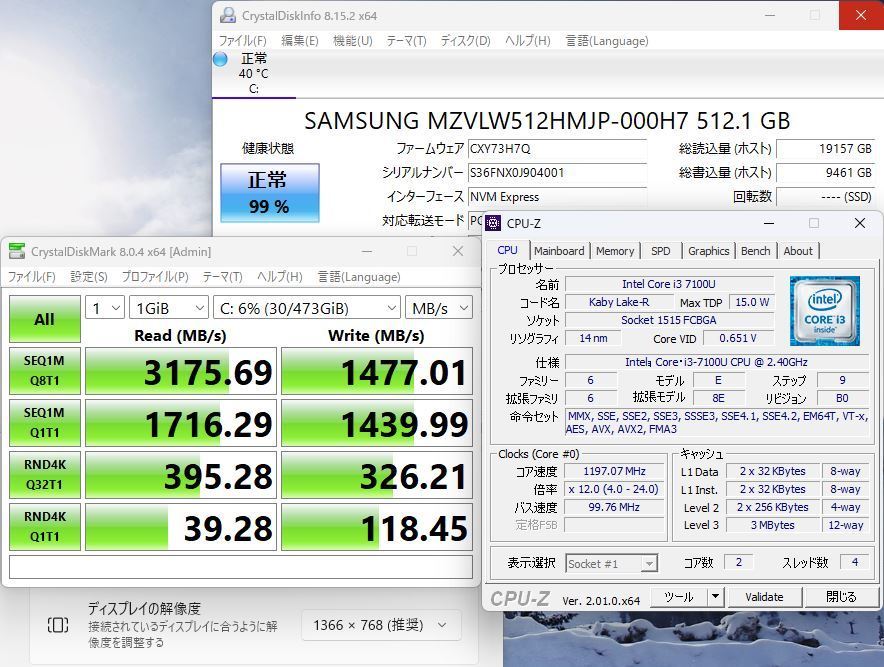
Task: Click the 正常 99 % health status button
Action: (x=269, y=193)
